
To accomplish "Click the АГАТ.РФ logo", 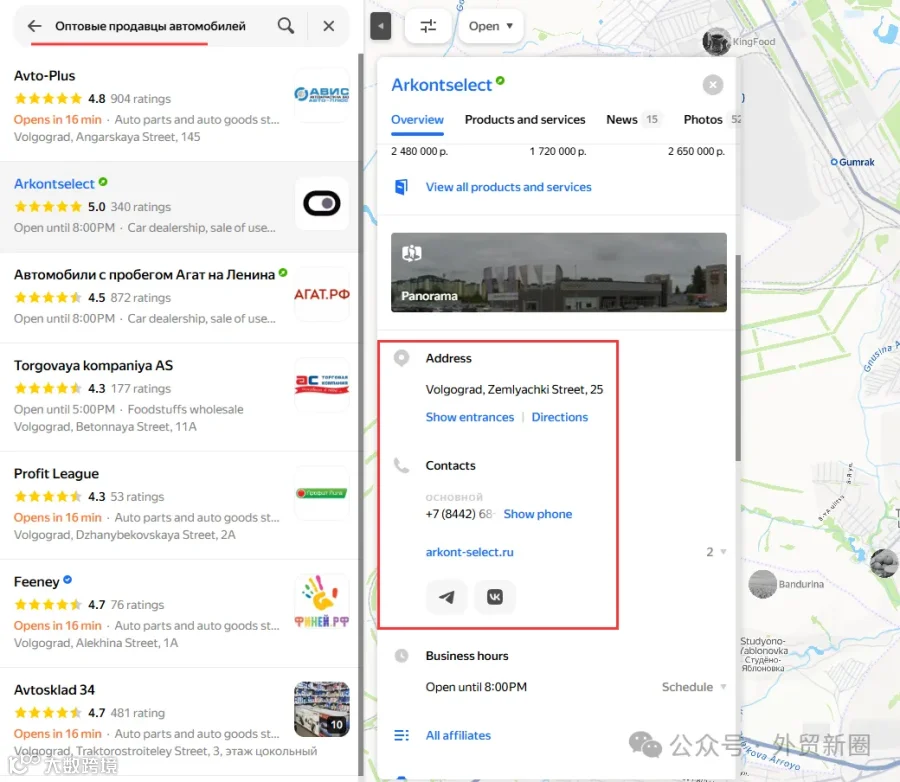I will point(321,294).
